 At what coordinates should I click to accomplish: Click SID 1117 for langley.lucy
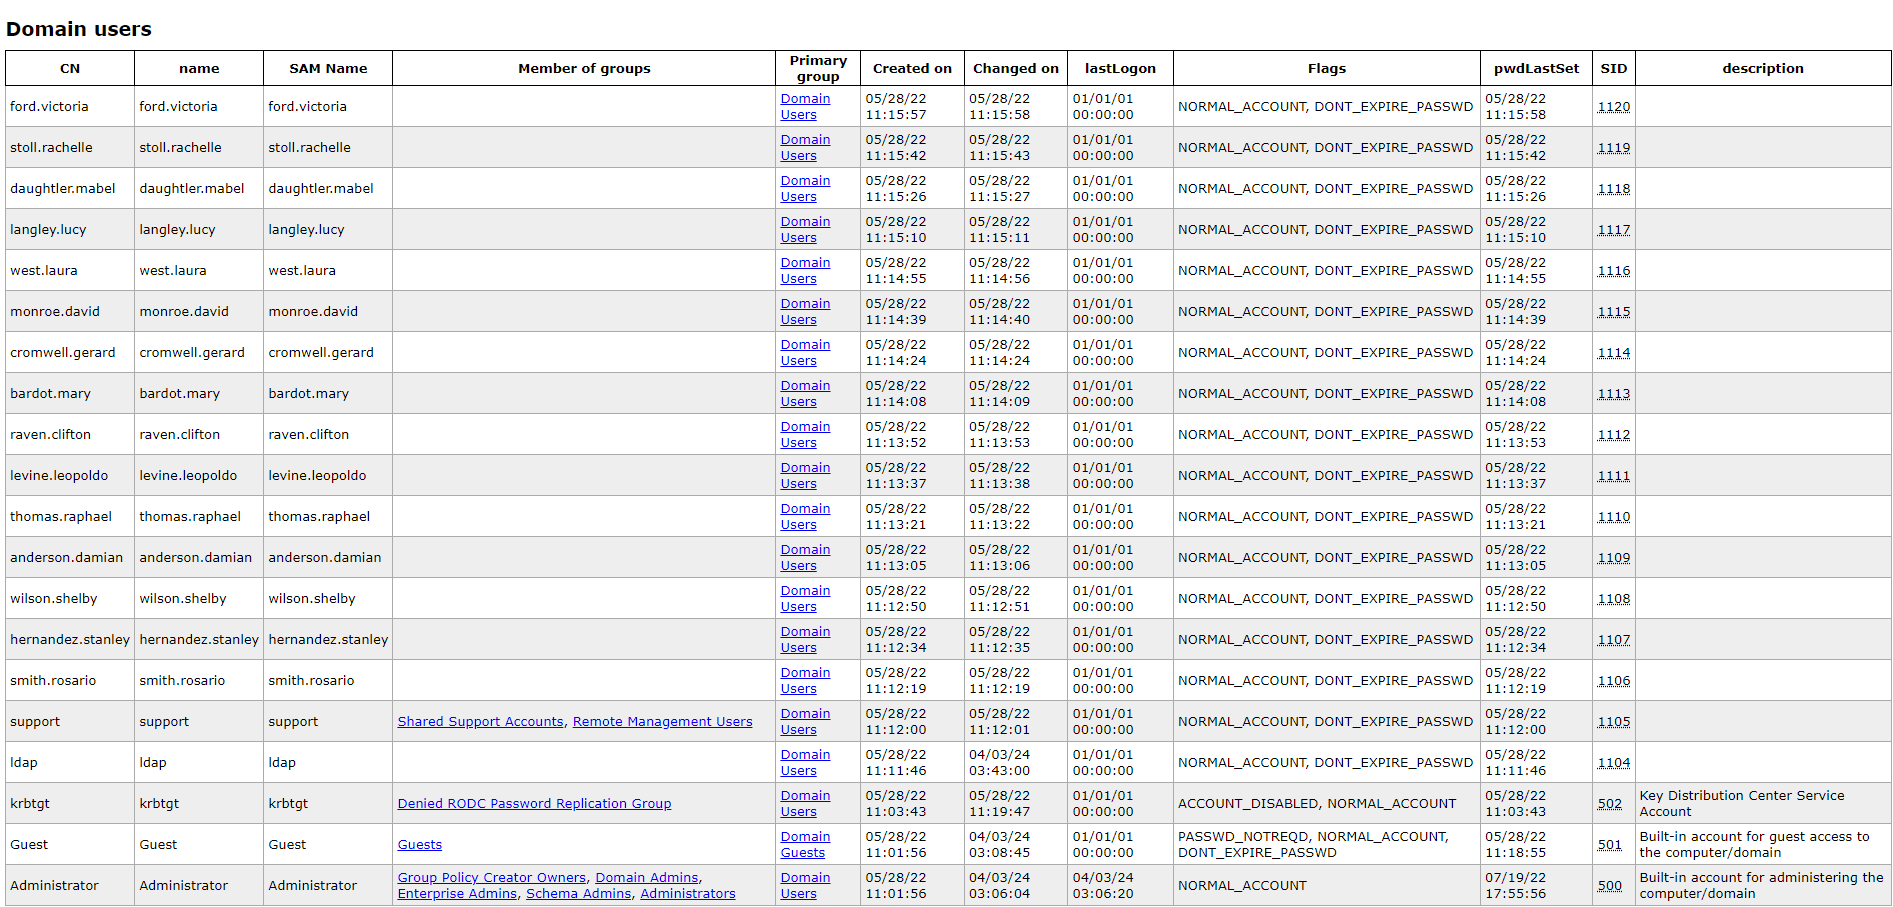pyautogui.click(x=1613, y=230)
